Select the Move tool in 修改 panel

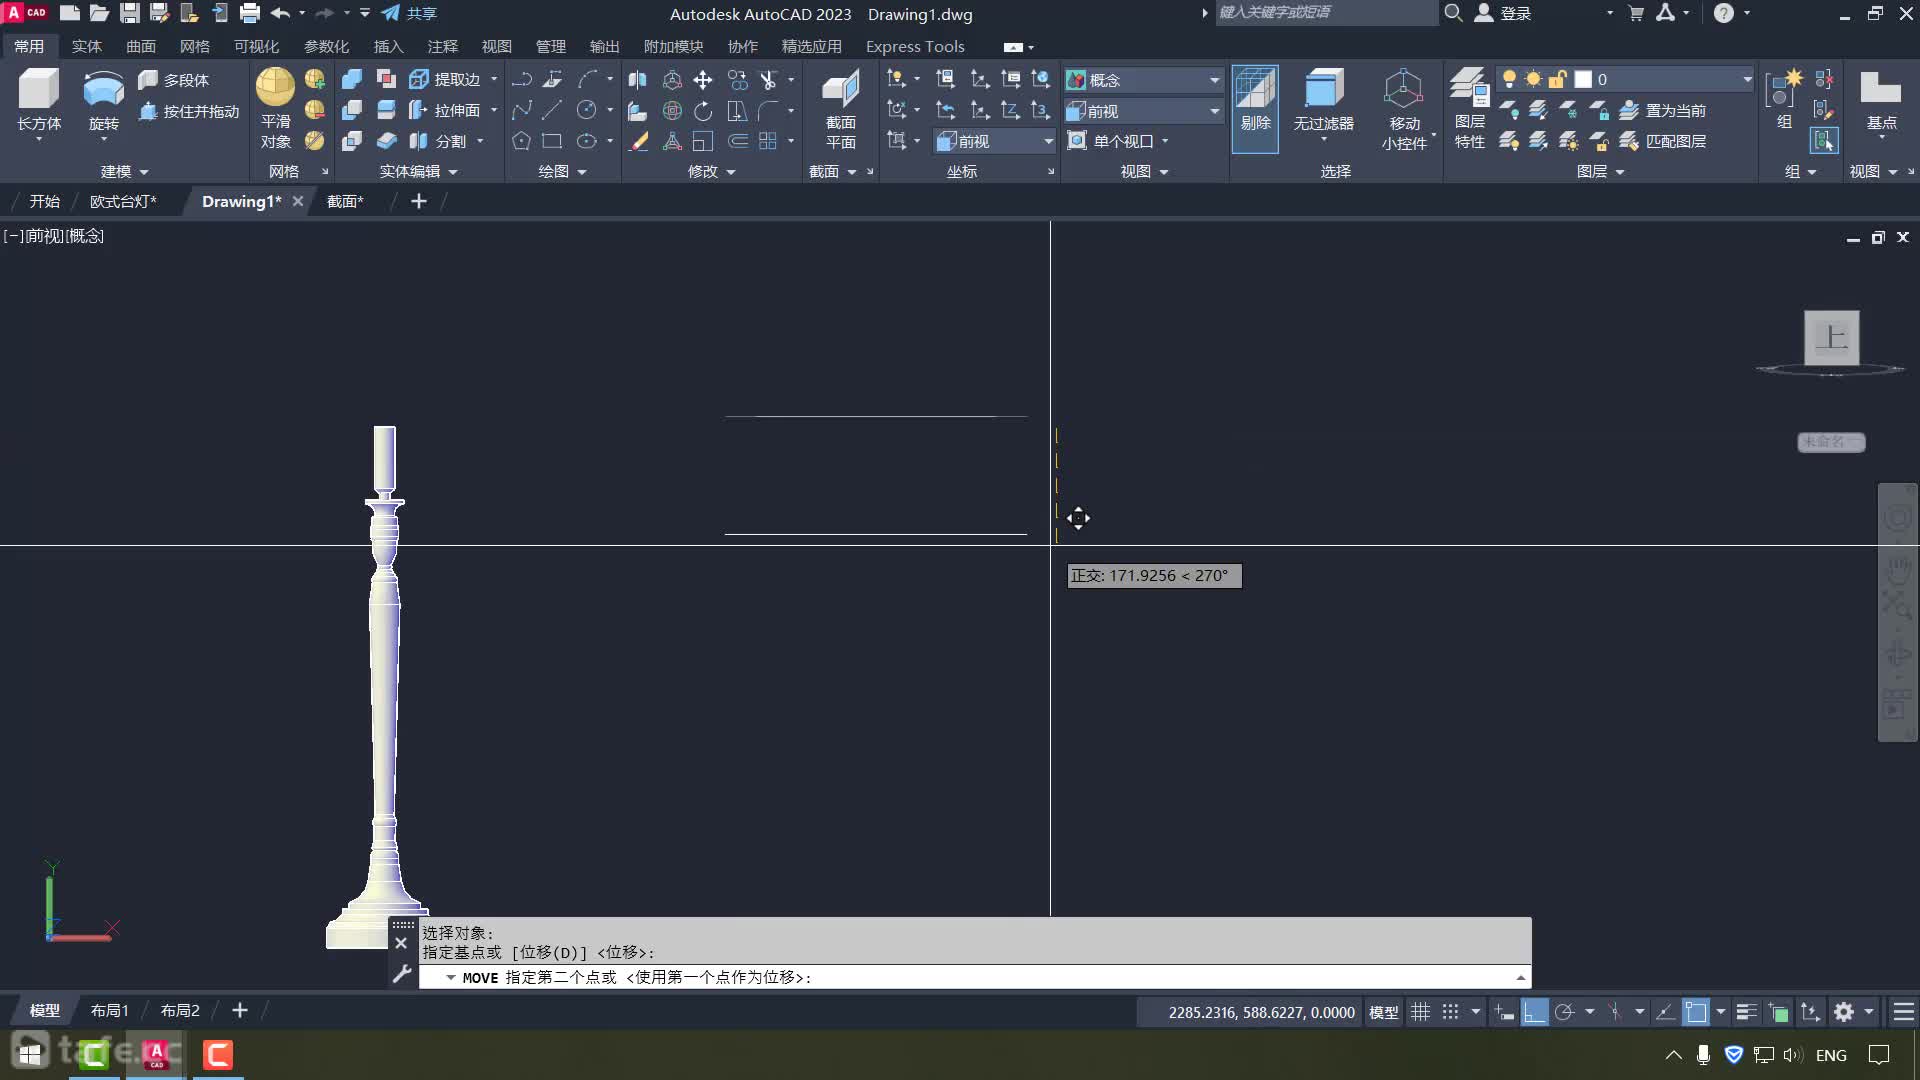pyautogui.click(x=703, y=79)
